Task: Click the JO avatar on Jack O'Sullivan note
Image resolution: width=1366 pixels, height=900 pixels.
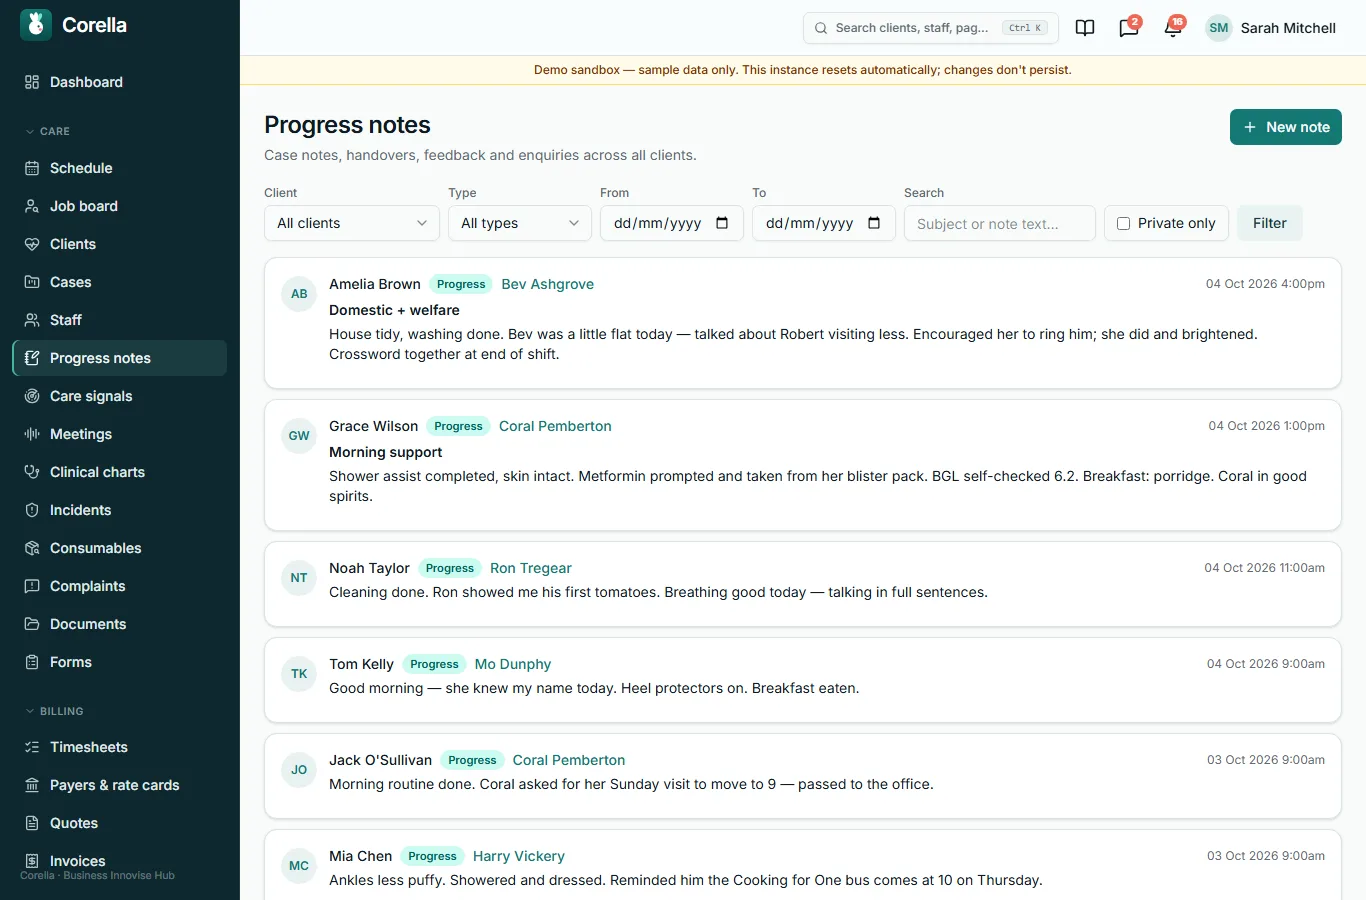Action: pos(299,770)
